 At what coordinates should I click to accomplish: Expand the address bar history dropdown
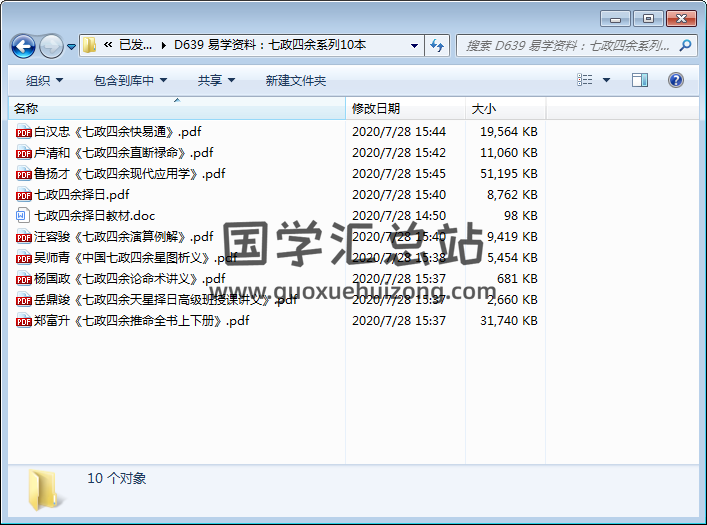pos(415,45)
